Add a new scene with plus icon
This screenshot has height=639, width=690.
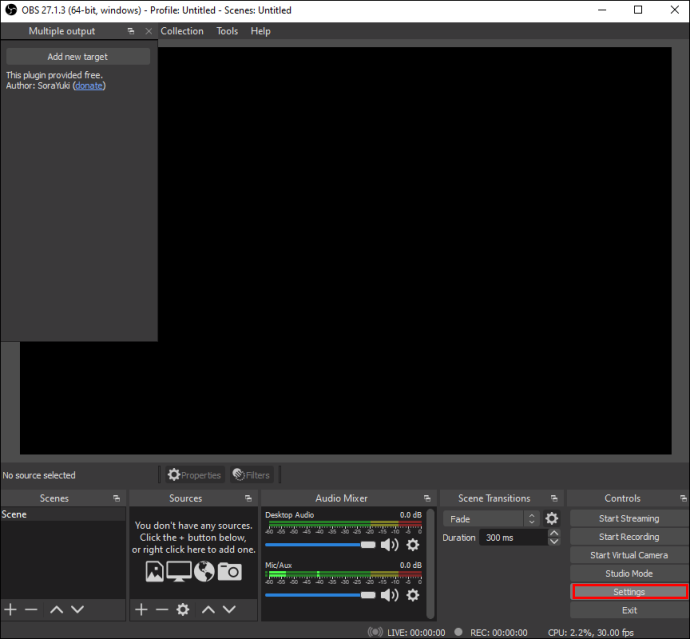coord(10,610)
